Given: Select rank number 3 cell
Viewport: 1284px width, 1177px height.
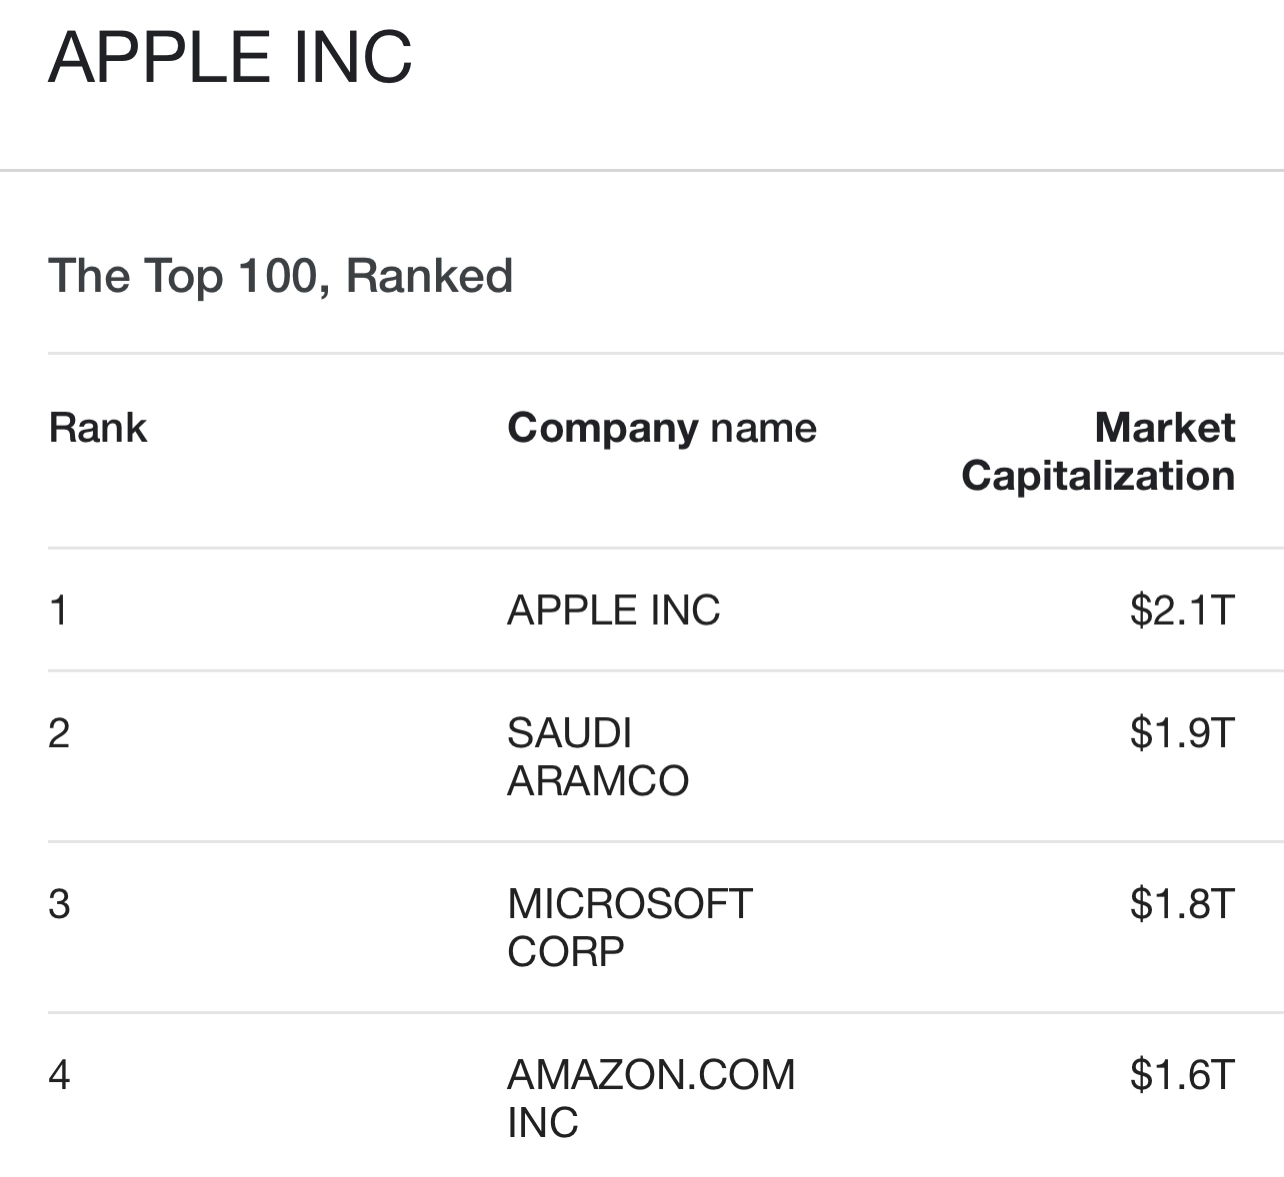Looking at the screenshot, I should (x=59, y=904).
